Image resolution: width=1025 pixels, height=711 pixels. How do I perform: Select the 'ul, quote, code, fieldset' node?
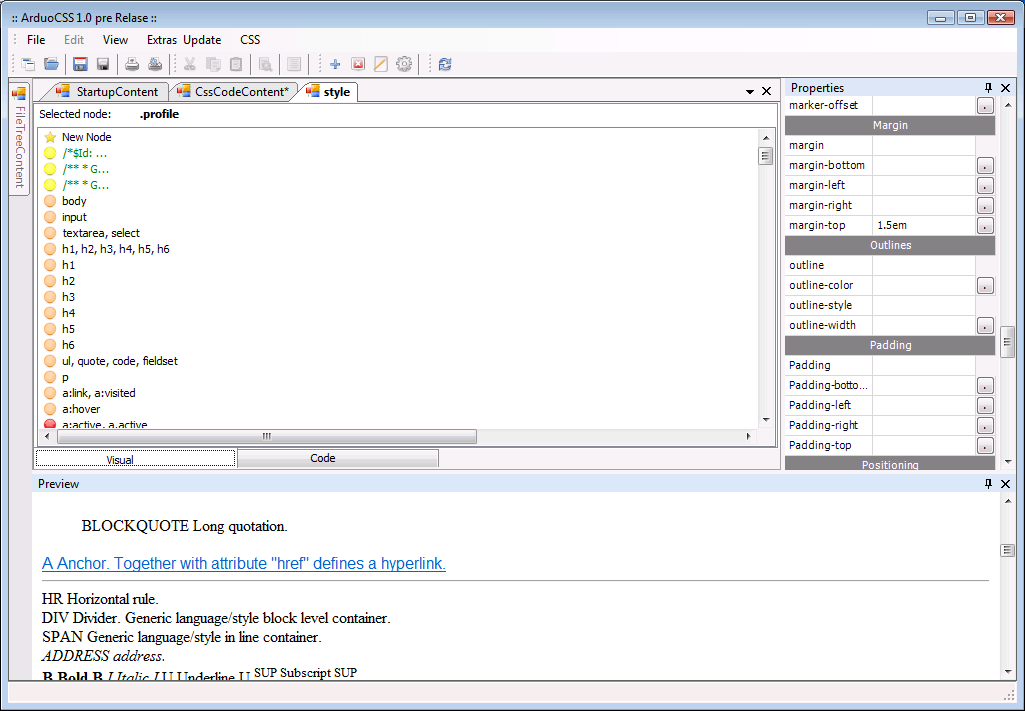(119, 361)
